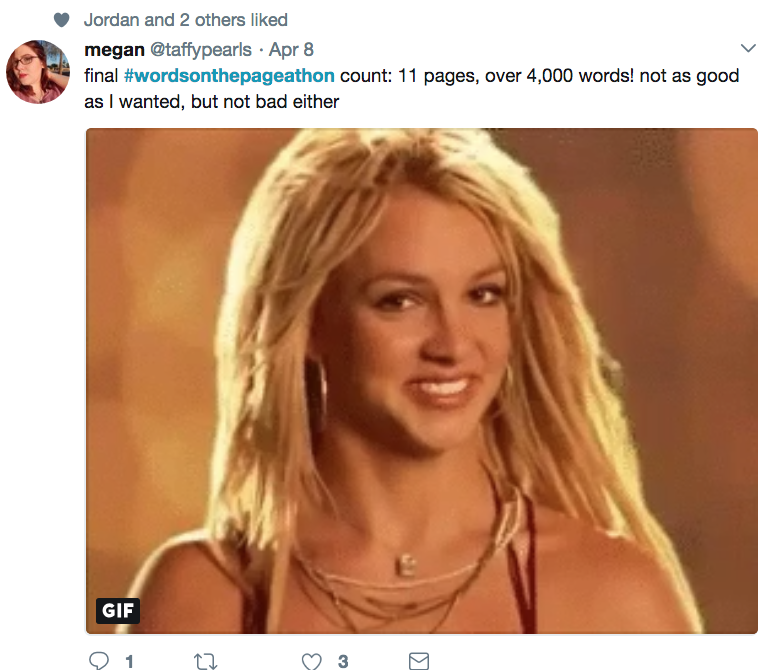The height and width of the screenshot is (670, 766).
Task: View the reply count of 1
Action: click(129, 662)
